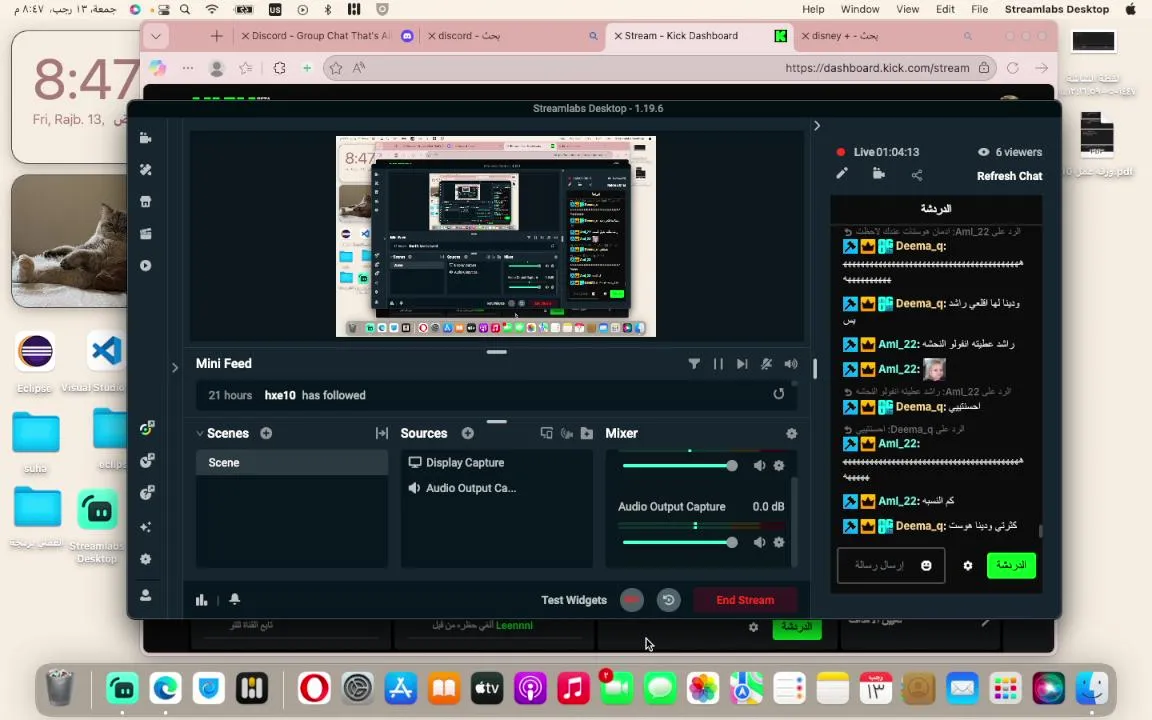Add a new scene with the plus icon
The image size is (1152, 720).
coord(266,433)
